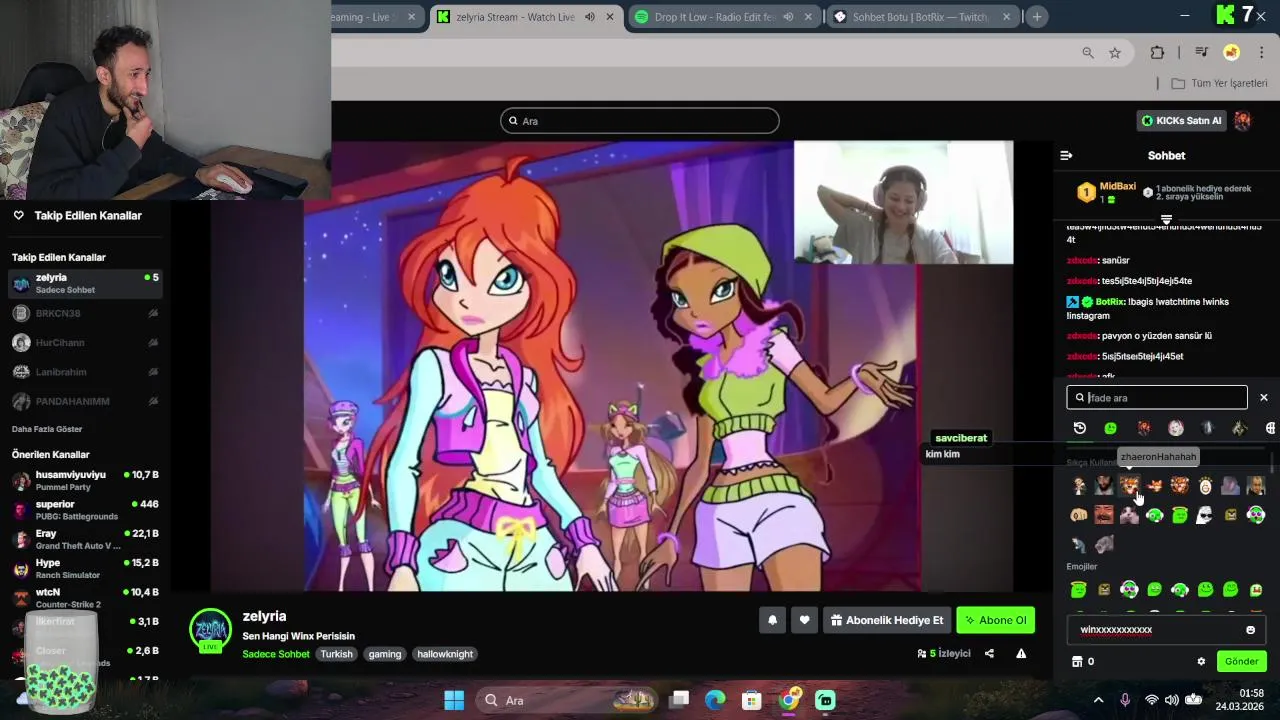Click the chat message input field
Image resolution: width=1280 pixels, height=720 pixels.
(1157, 630)
